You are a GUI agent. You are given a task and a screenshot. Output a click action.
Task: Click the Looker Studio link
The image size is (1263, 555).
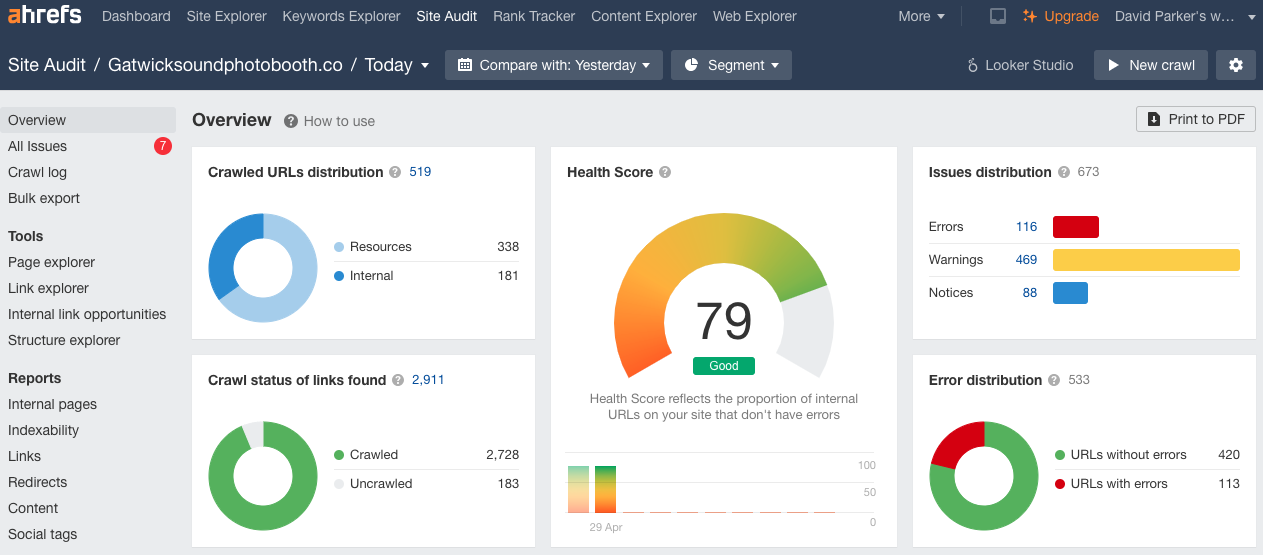point(1020,65)
